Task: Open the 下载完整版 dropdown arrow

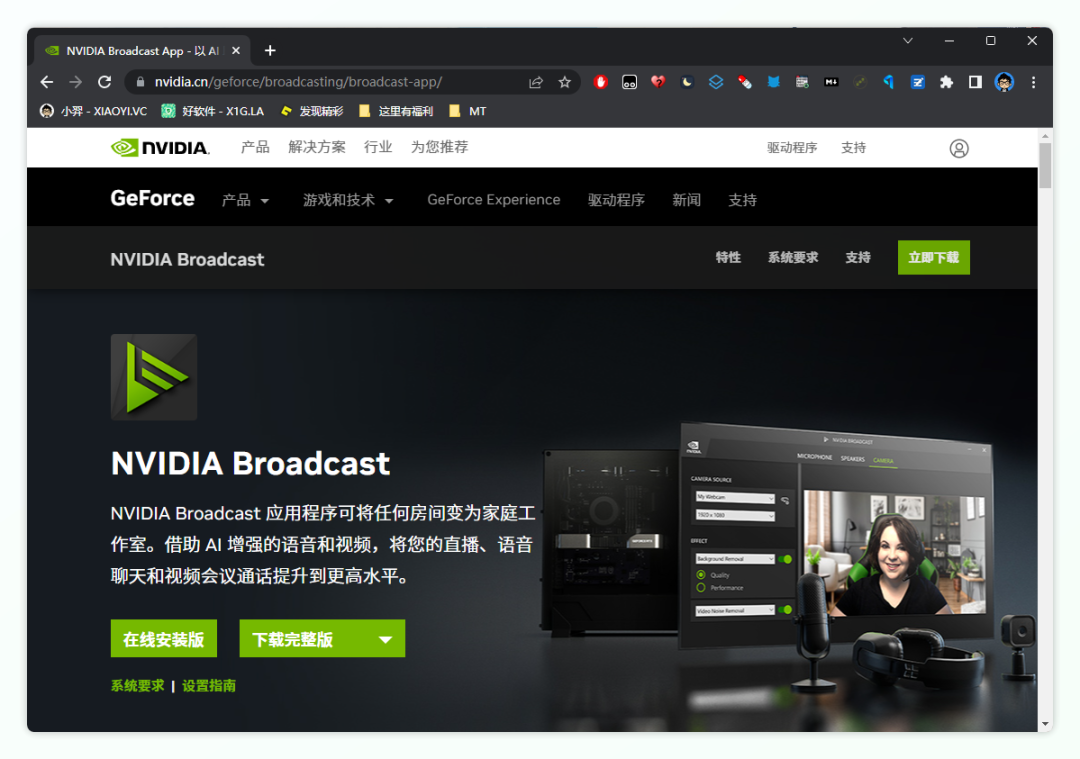Action: coord(386,639)
